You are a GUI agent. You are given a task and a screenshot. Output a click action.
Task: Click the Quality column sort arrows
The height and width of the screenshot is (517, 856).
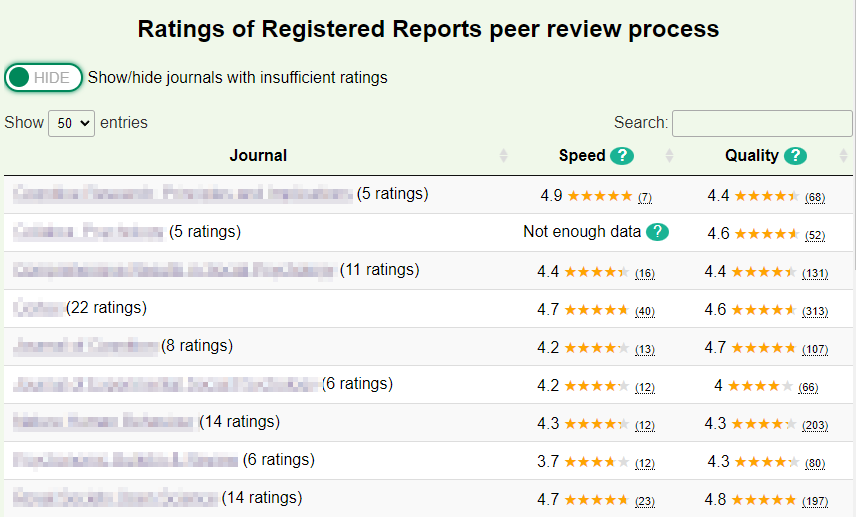[x=843, y=156]
